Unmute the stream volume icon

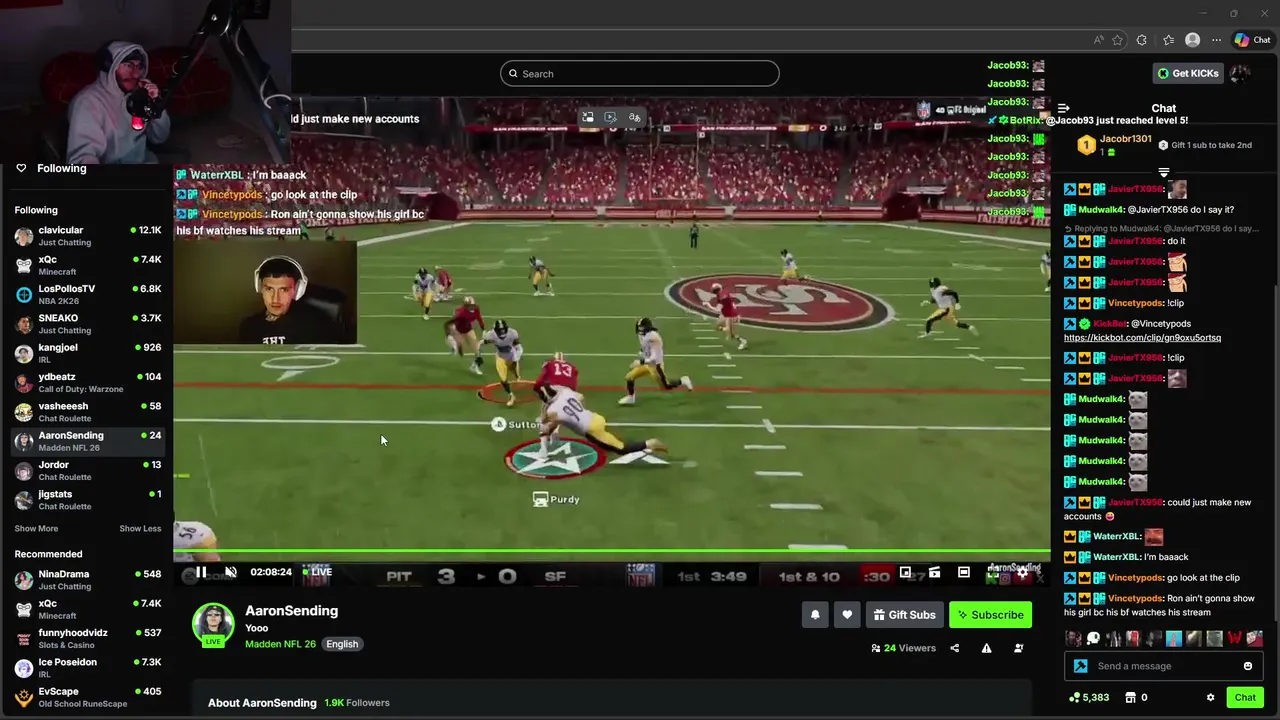click(230, 572)
